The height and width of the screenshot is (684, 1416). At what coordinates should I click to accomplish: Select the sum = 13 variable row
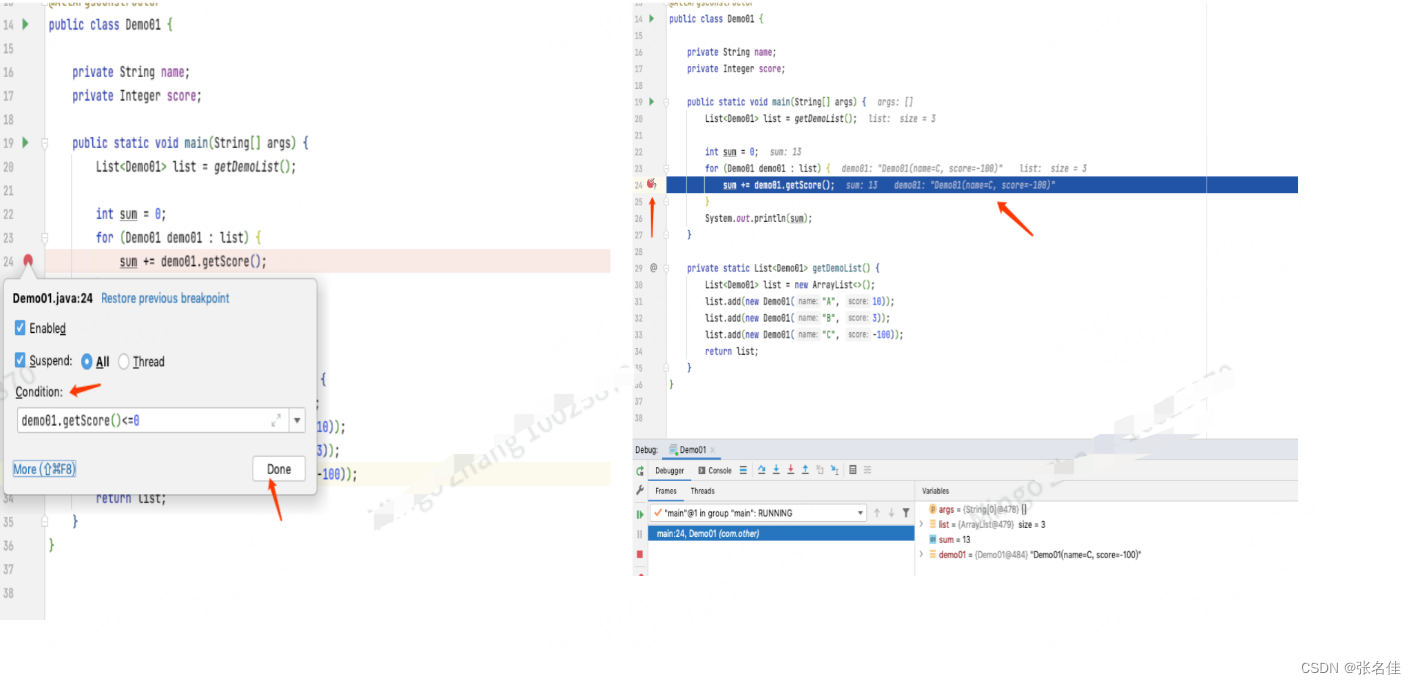pos(950,539)
